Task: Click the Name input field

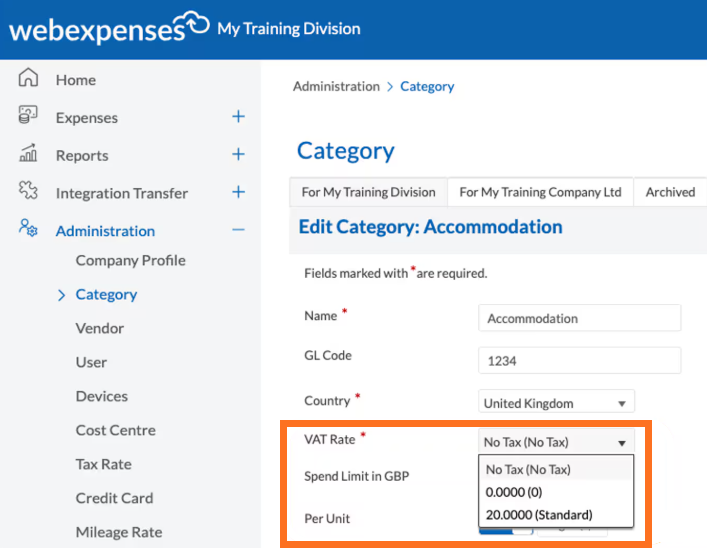Action: 579,318
